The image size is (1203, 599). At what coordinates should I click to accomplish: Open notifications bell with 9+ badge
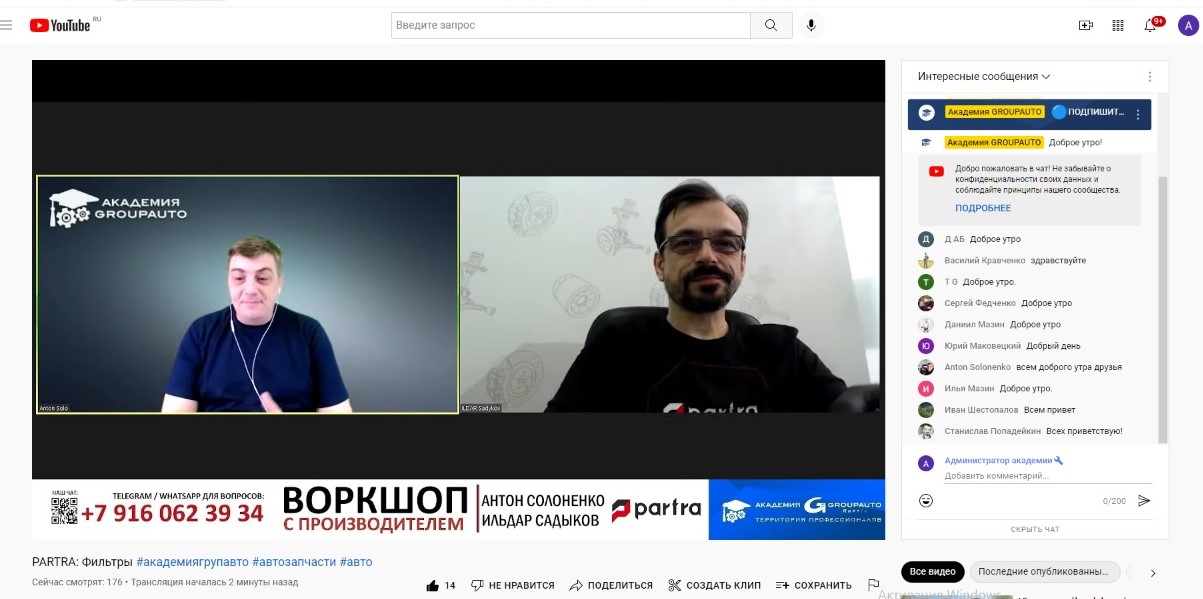click(x=1151, y=25)
